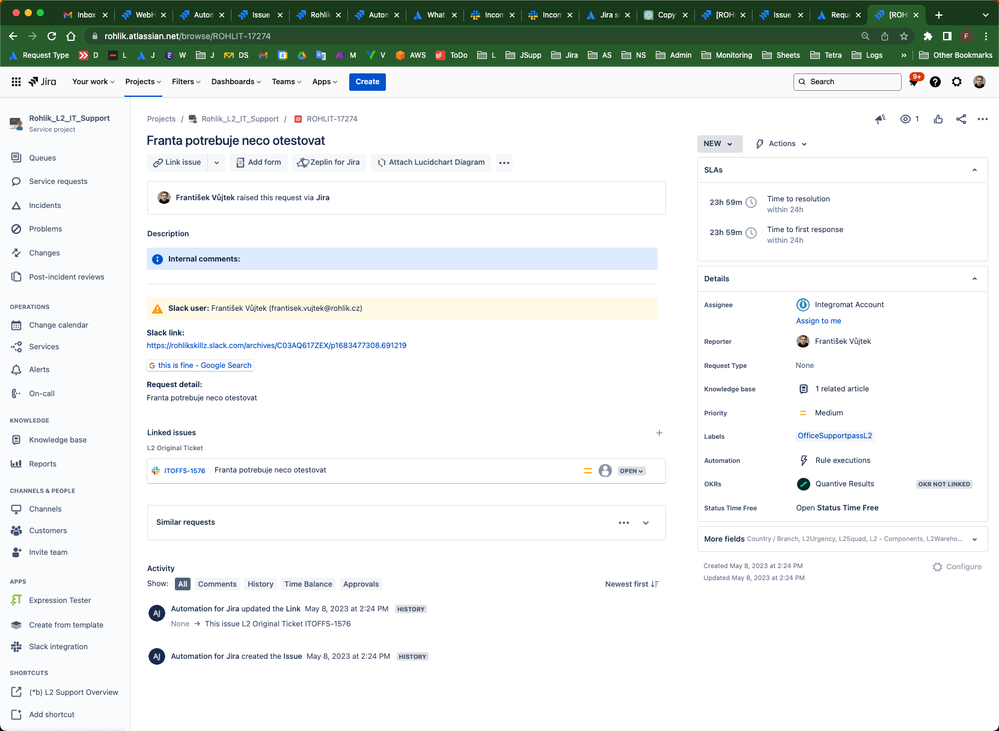Change Newest first sort order
This screenshot has height=731, width=999.
point(631,584)
